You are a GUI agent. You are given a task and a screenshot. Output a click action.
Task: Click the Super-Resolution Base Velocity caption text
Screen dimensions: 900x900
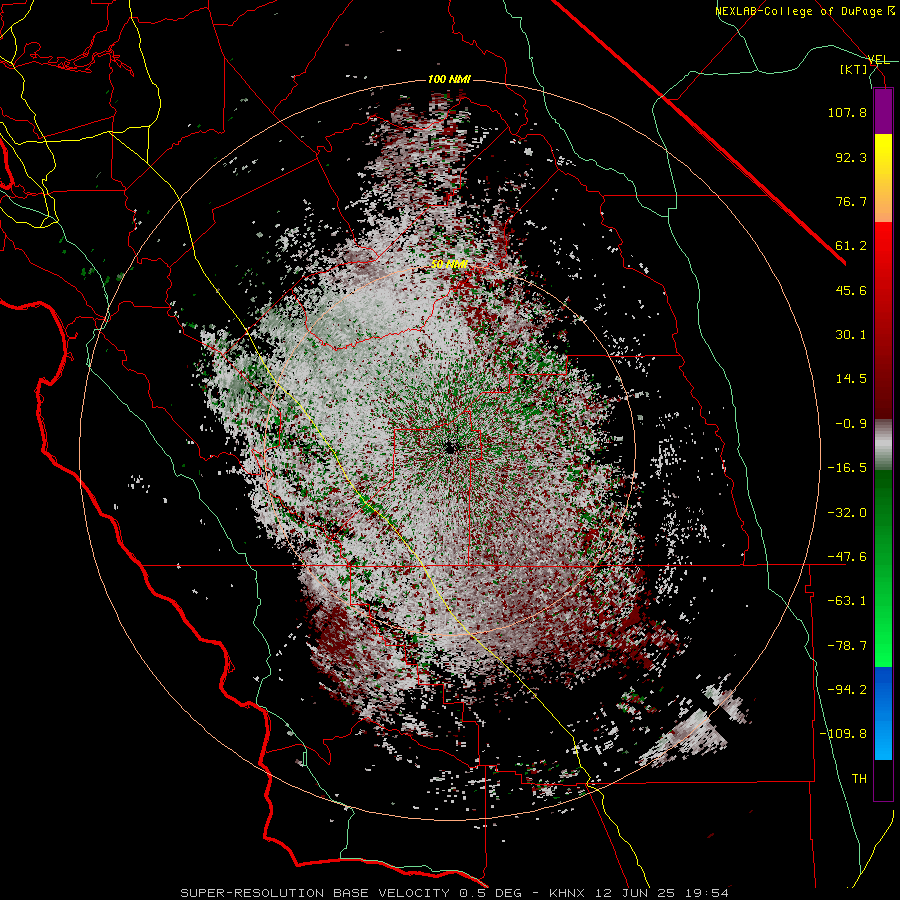click(x=454, y=893)
